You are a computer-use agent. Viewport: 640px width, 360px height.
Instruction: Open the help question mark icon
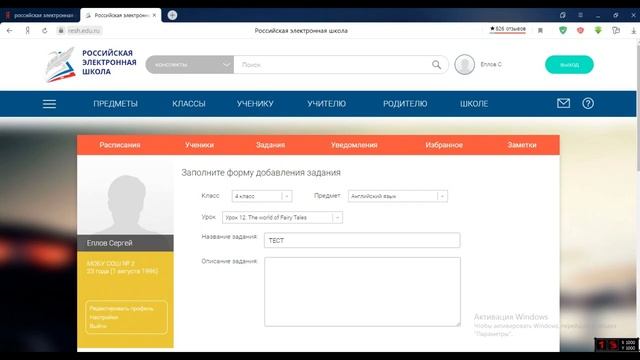(588, 103)
